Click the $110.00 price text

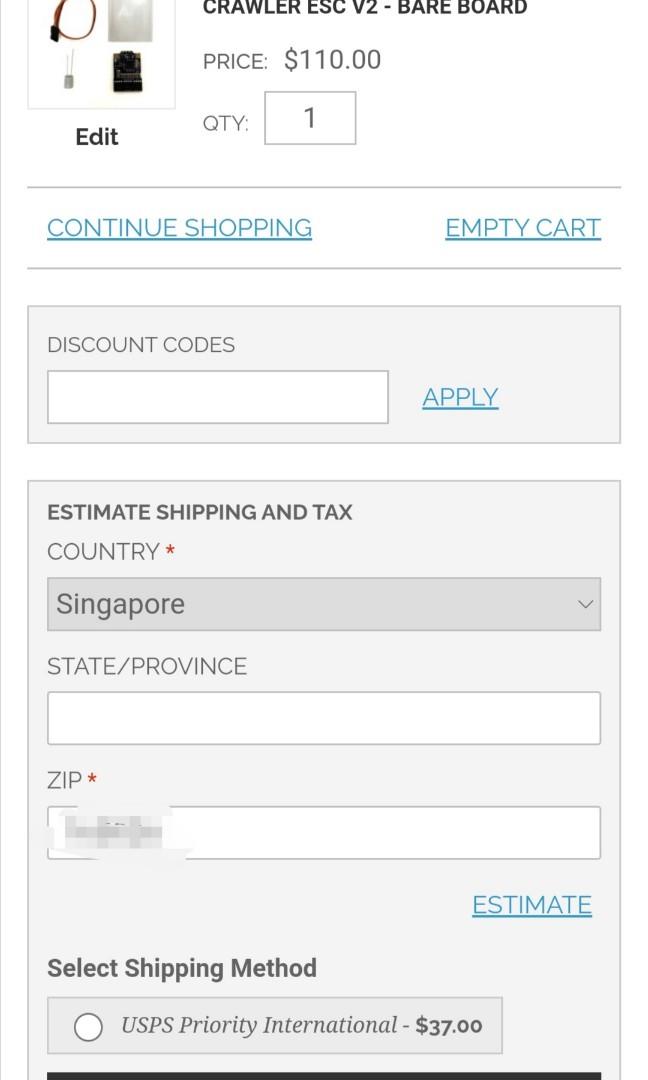click(x=333, y=60)
